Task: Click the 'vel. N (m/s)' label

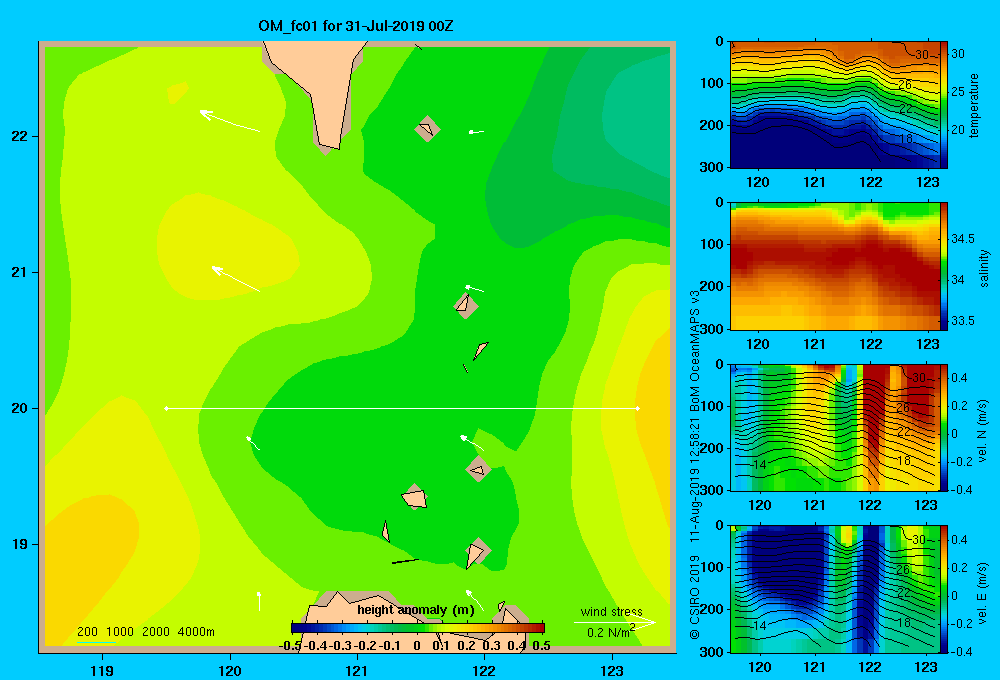Action: pyautogui.click(x=983, y=431)
